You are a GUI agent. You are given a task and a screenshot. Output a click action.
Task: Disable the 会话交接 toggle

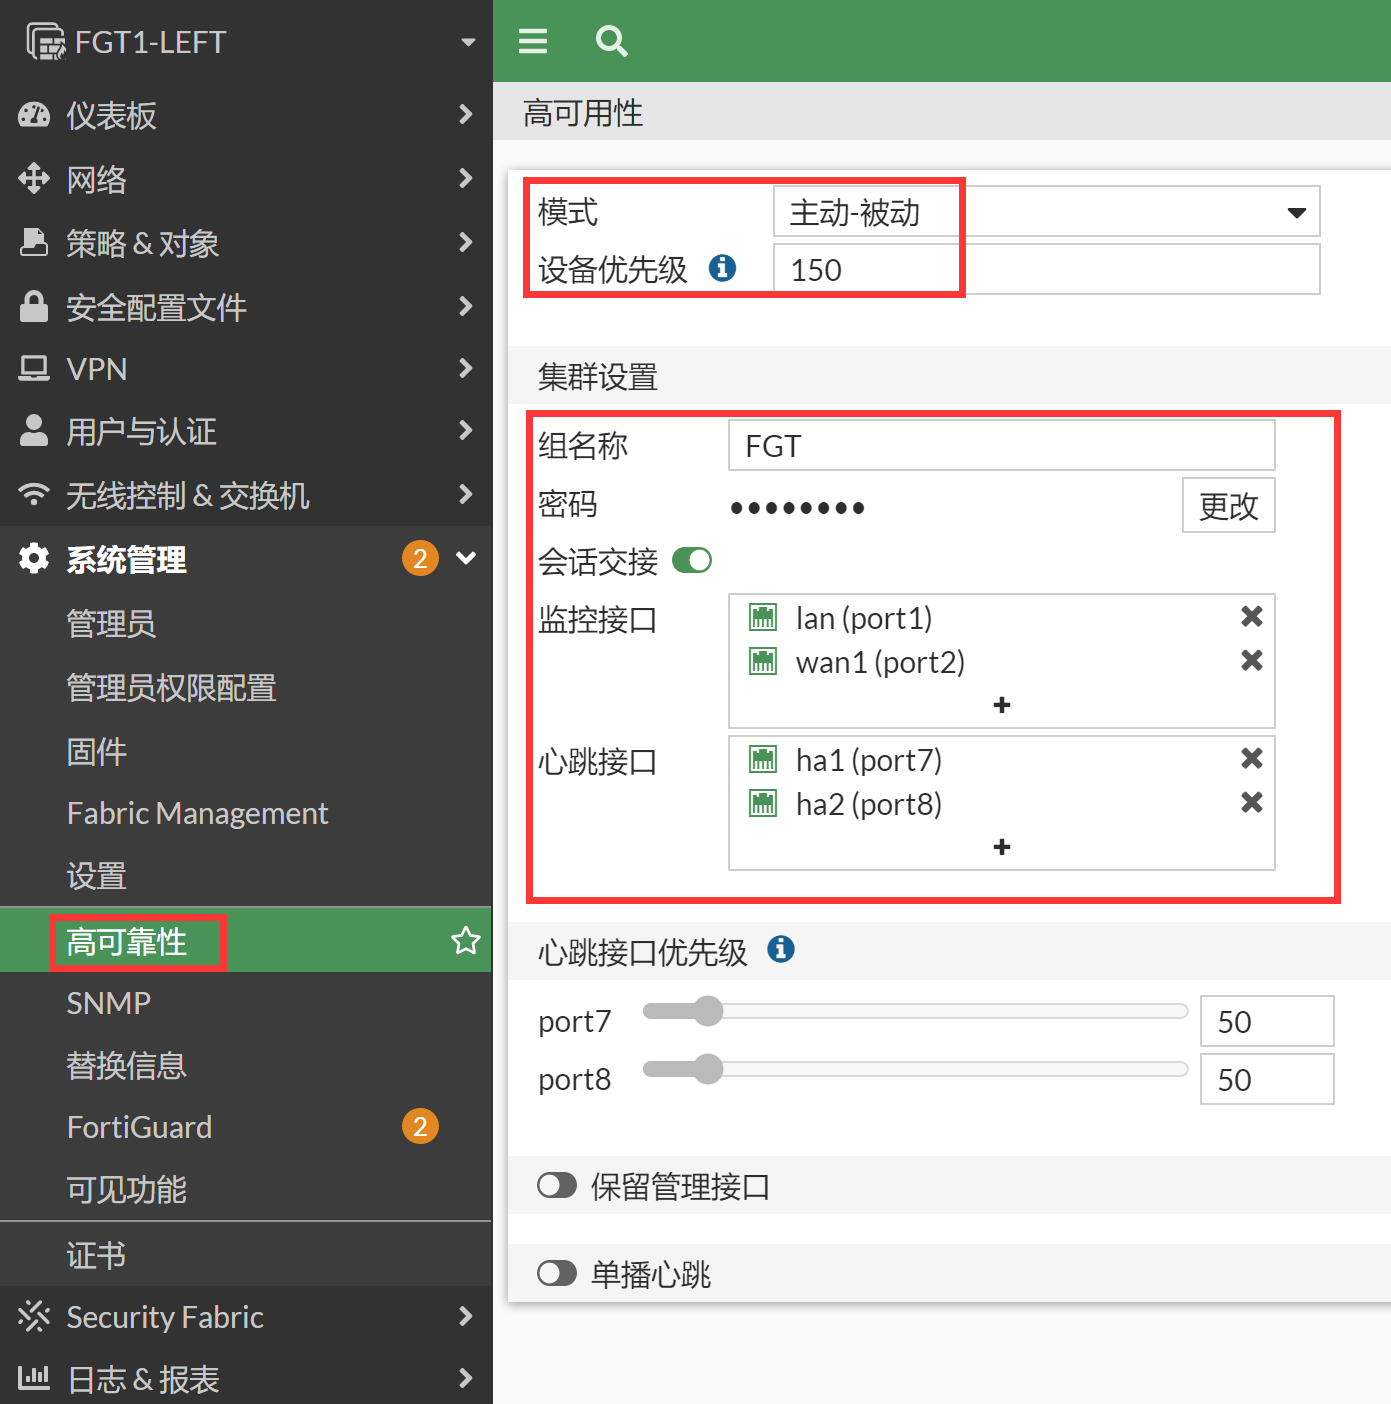tap(692, 561)
